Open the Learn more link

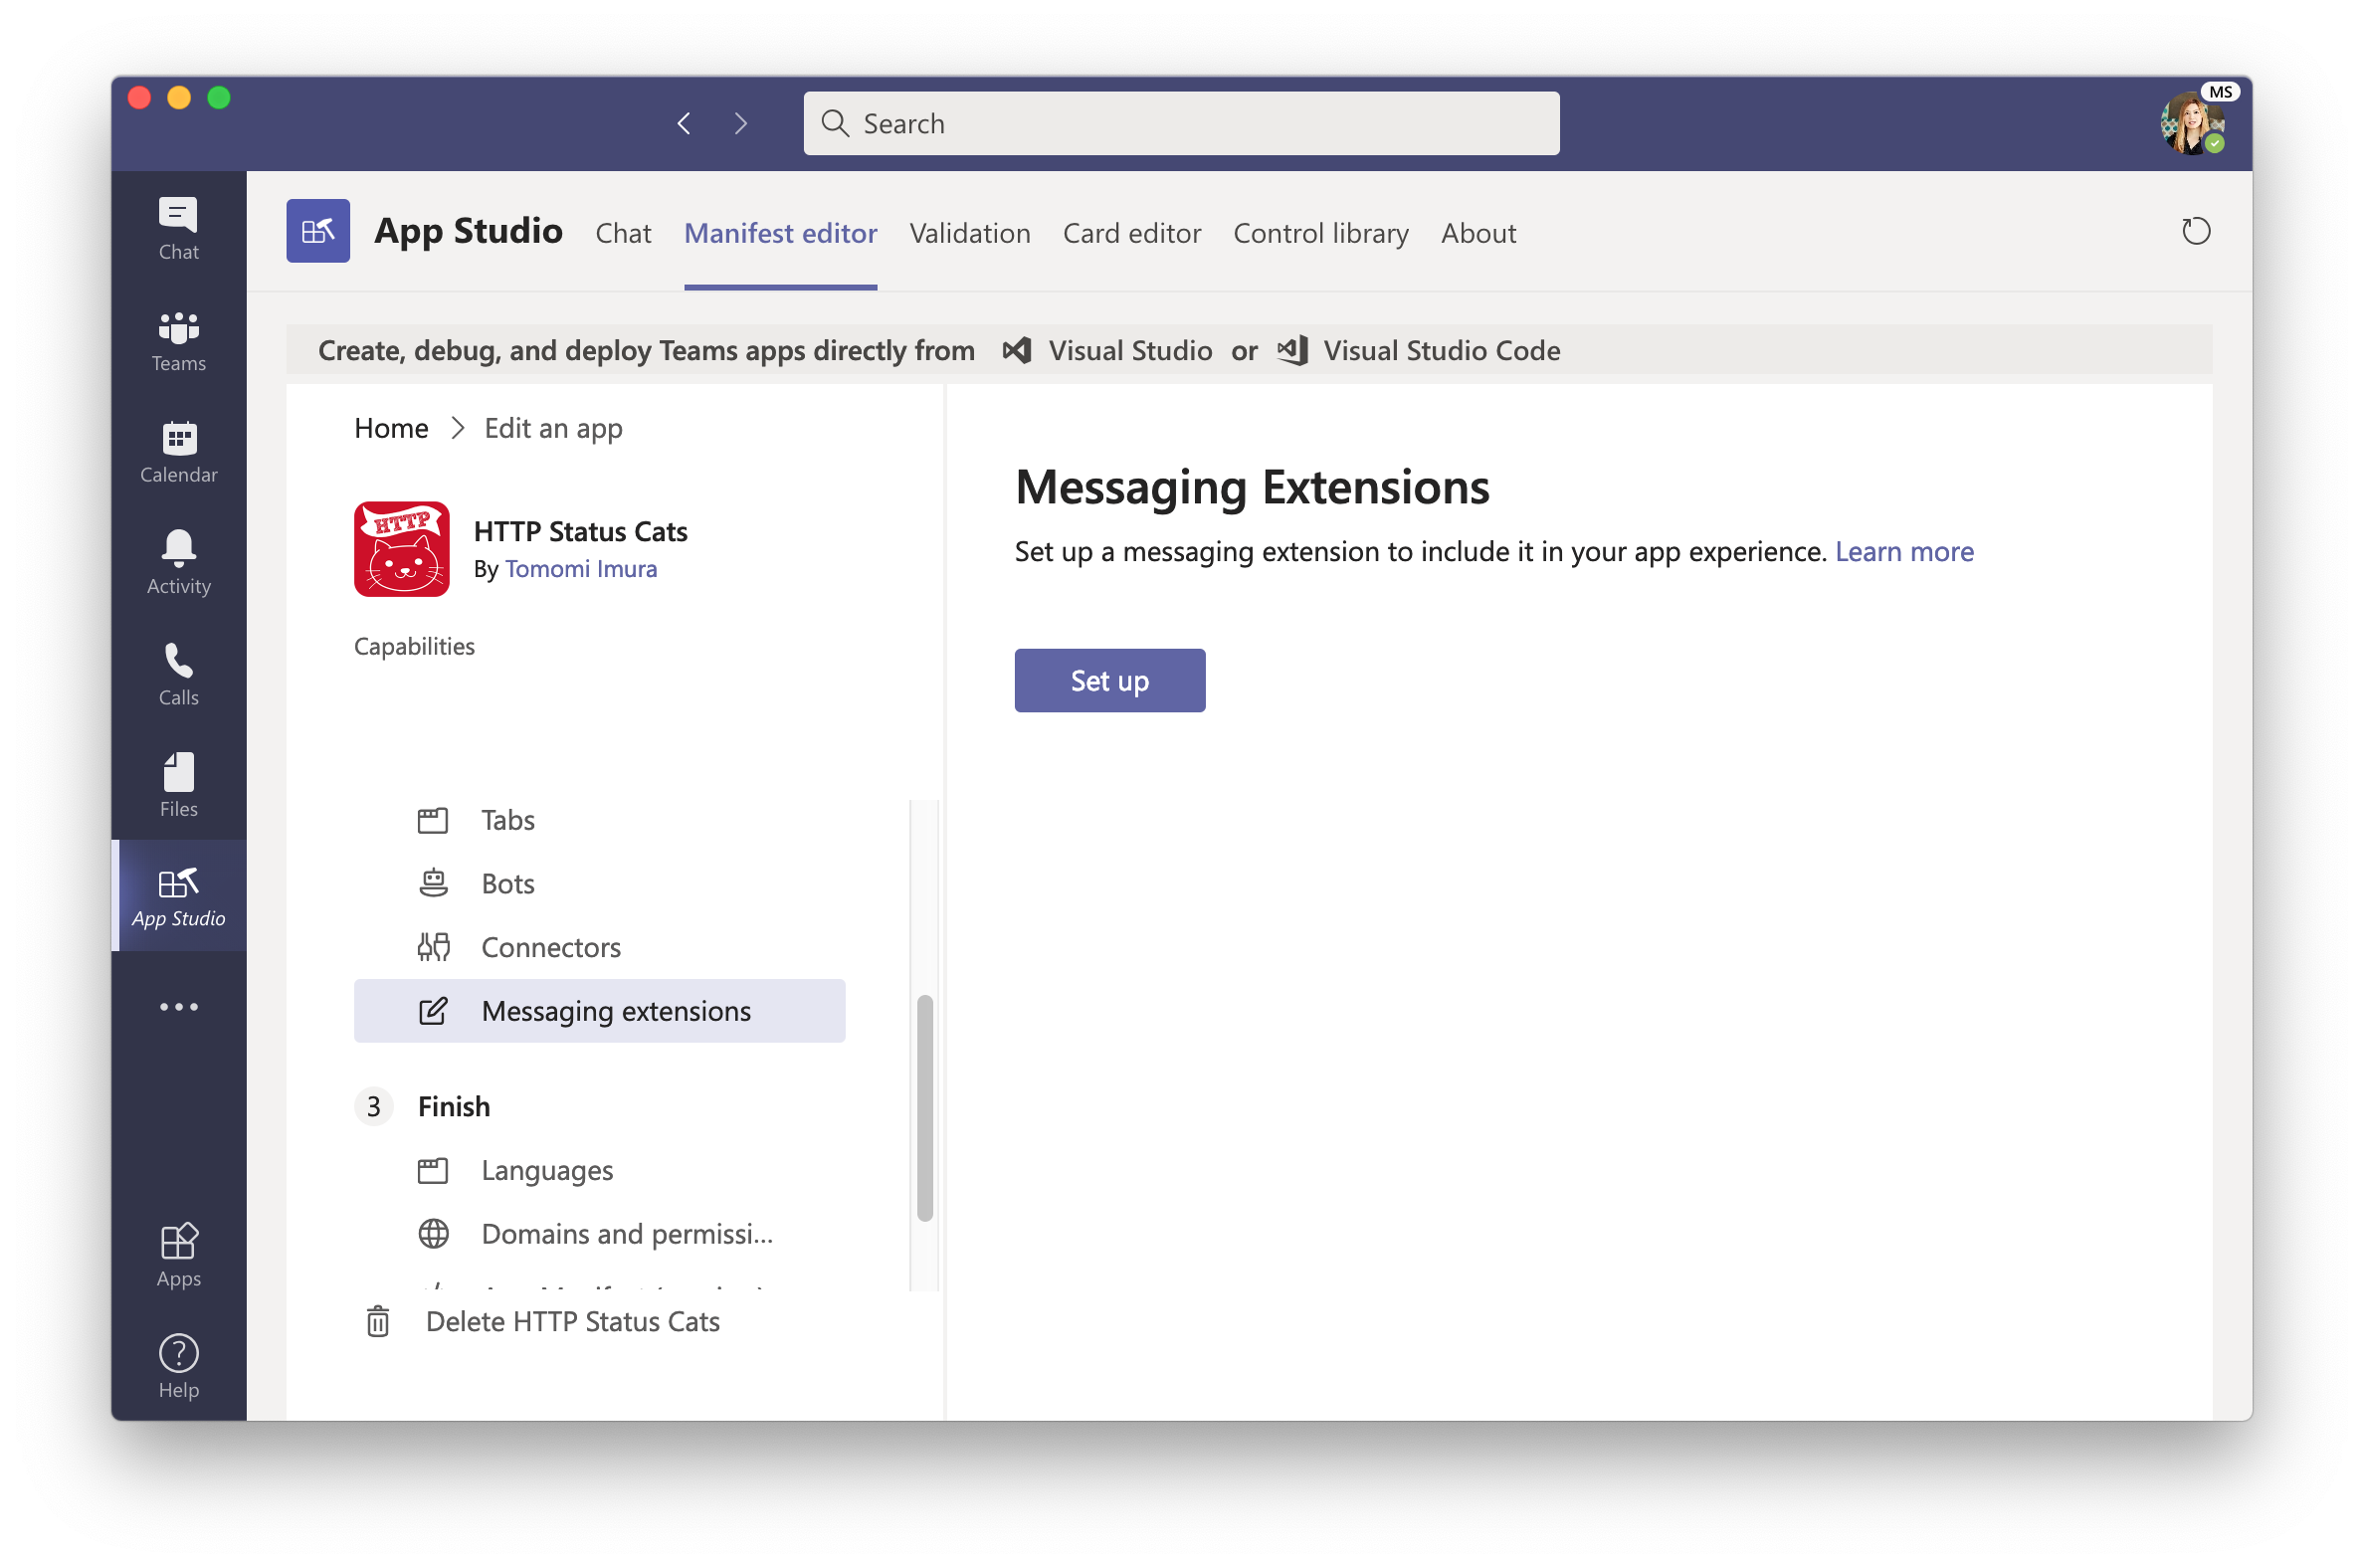(x=1903, y=552)
